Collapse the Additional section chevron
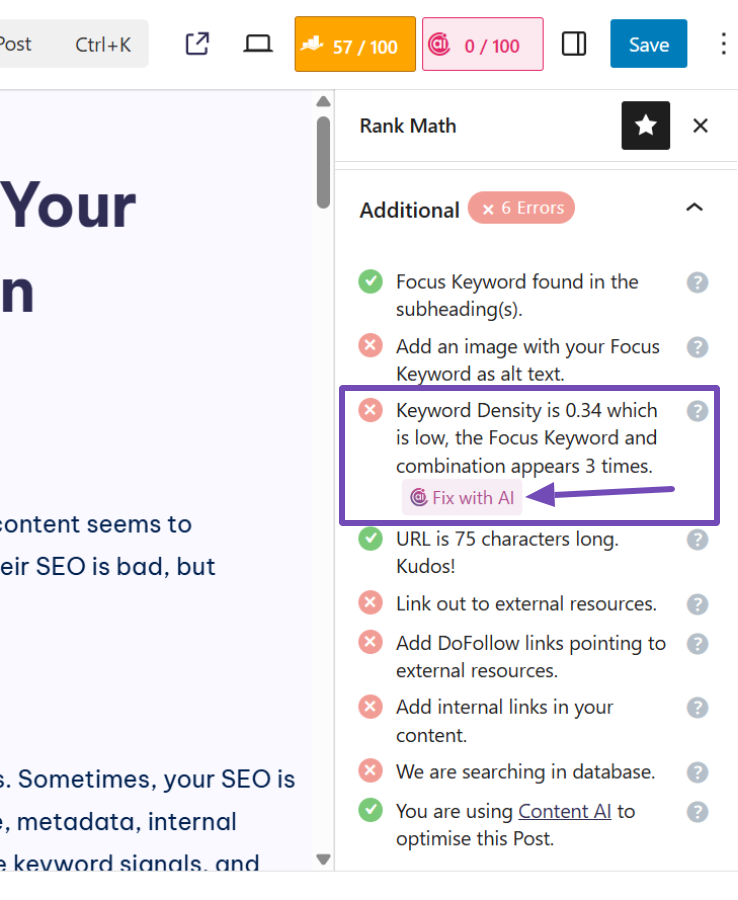Viewport: 738px width, 900px height. 694,208
